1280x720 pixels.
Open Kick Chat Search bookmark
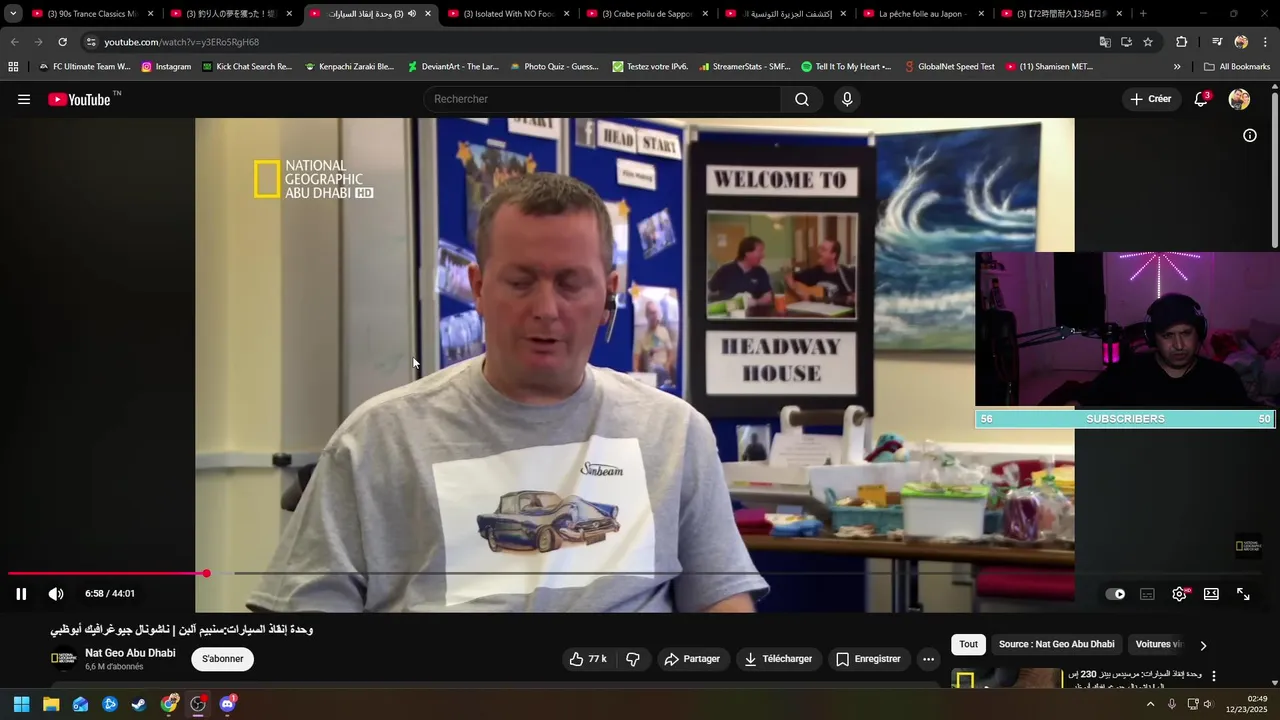(x=247, y=67)
